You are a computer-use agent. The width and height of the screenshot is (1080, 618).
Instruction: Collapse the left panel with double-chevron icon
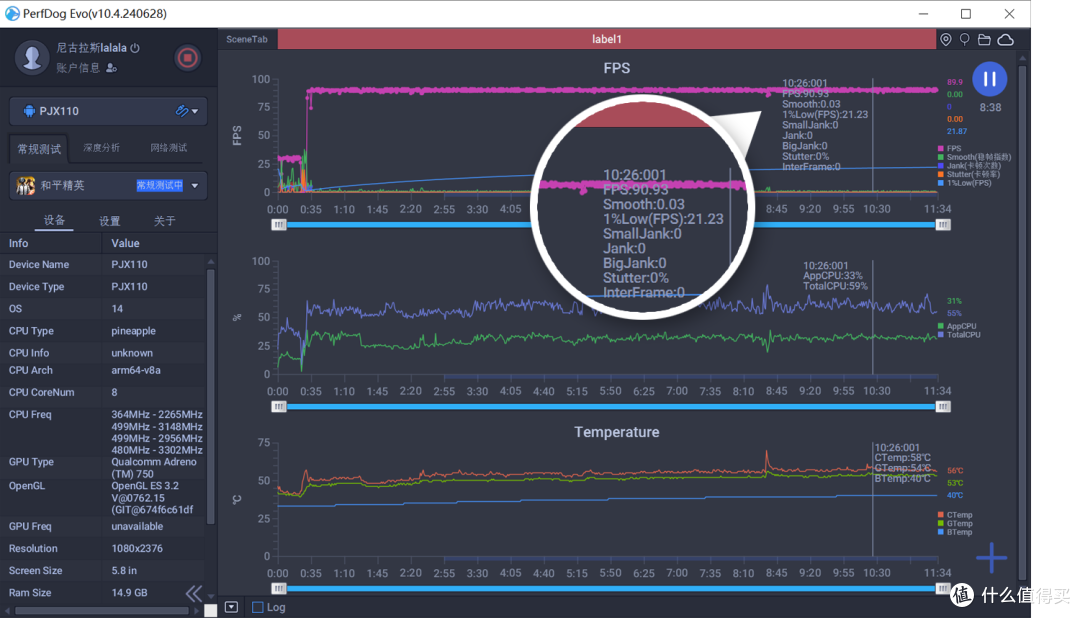tap(193, 594)
